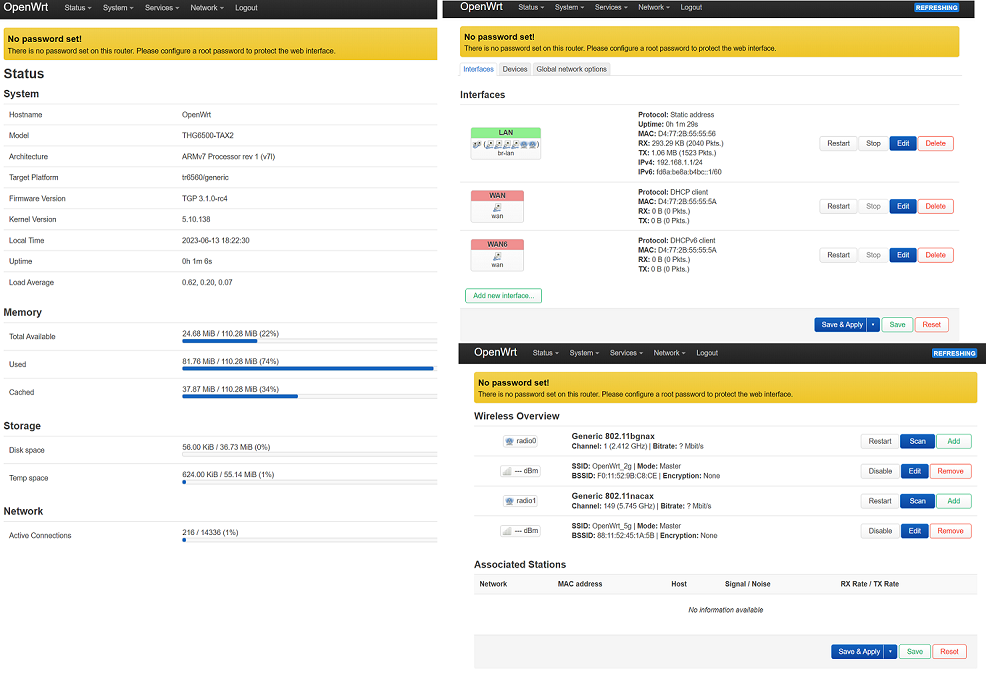Image resolution: width=986 pixels, height=677 pixels.
Task: Click Reset on Interfaces page
Action: pyautogui.click(x=931, y=324)
